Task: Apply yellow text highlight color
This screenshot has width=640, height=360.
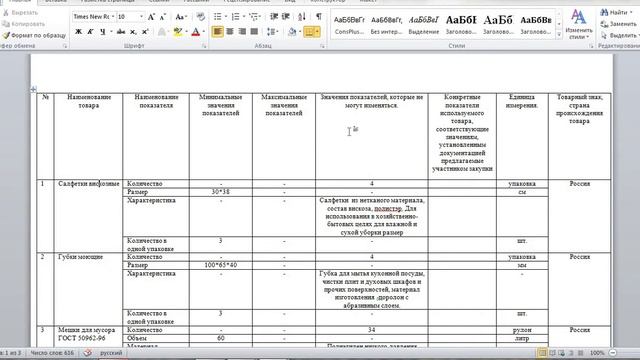Action: pos(178,31)
